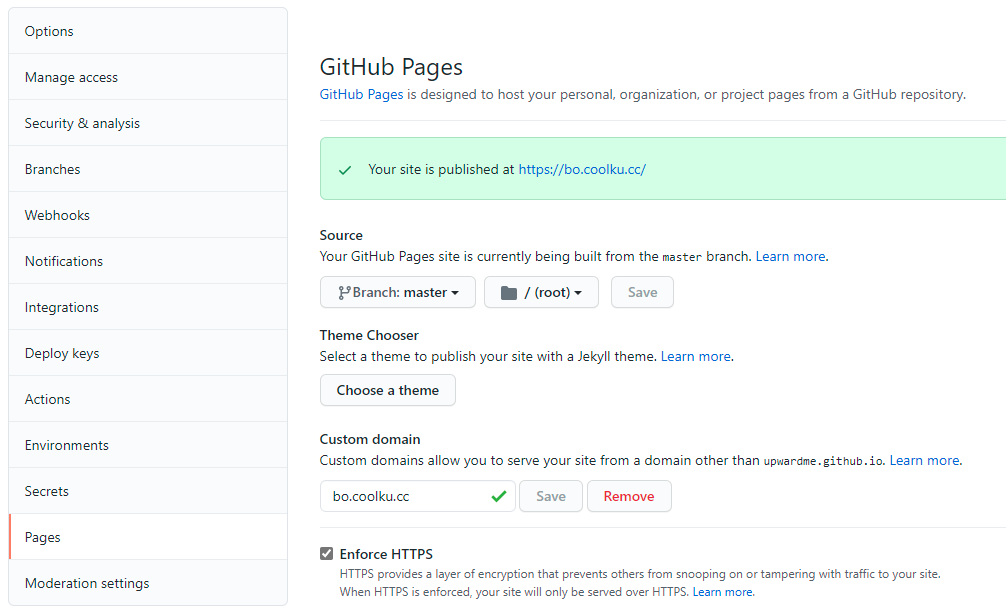Open Learn more link about HTTPS
Image resolution: width=1006 pixels, height=615 pixels.
point(722,592)
